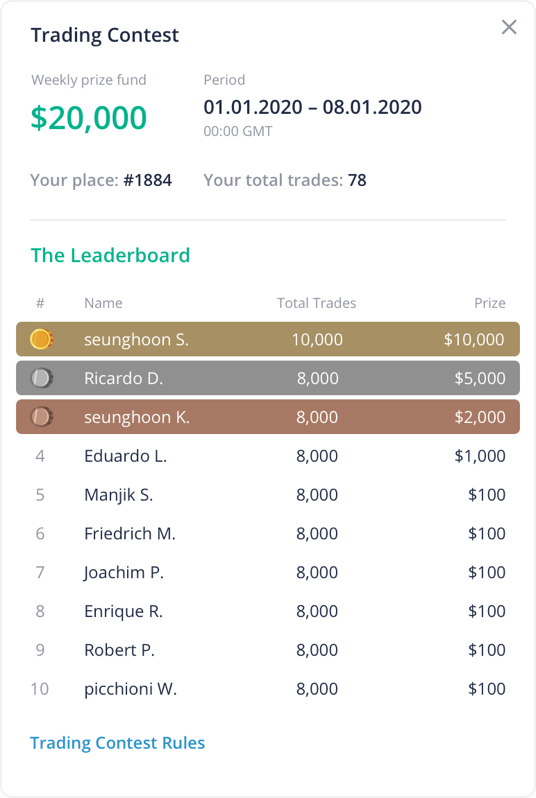This screenshot has height=798, width=536.
Task: Click Enrique R. in the leaderboard
Action: point(123,611)
